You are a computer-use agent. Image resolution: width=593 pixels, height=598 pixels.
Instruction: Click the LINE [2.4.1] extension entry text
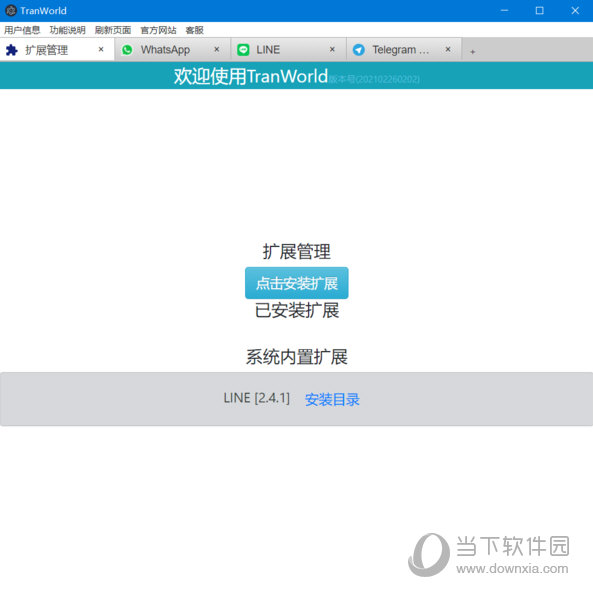257,398
